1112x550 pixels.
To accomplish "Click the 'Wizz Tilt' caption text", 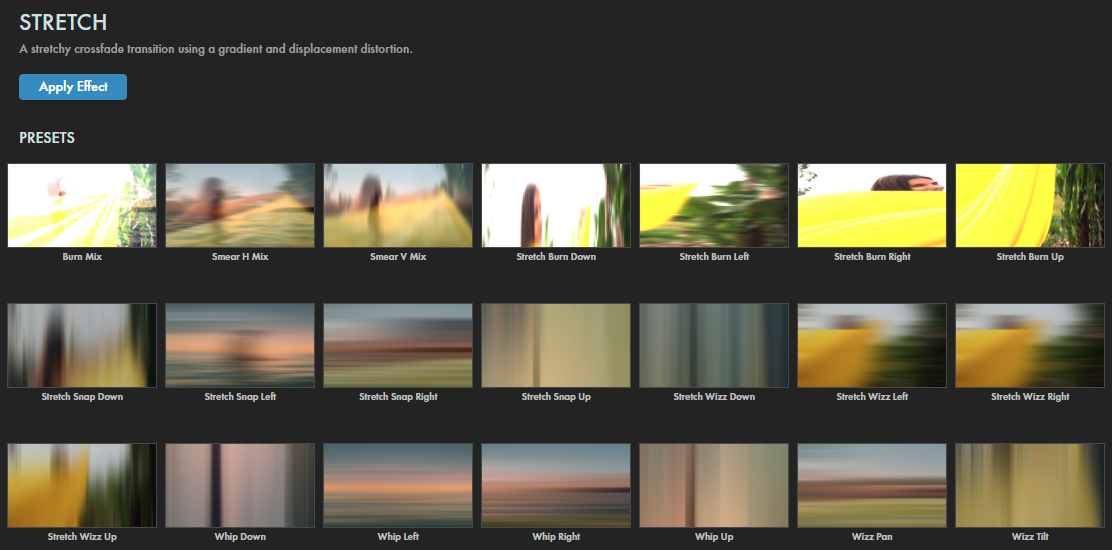I will (1030, 537).
